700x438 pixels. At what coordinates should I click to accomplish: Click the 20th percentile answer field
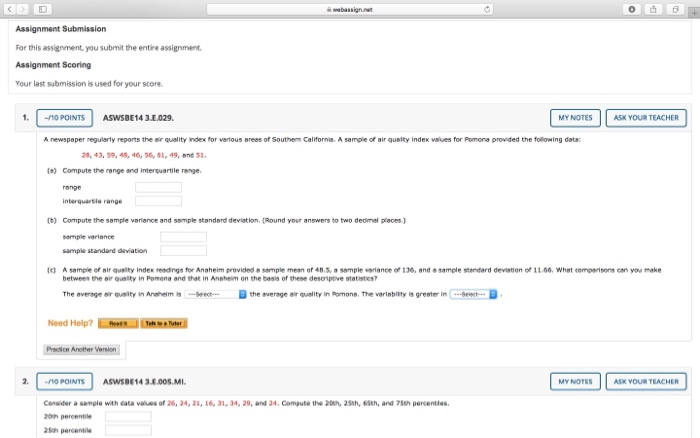[x=128, y=417]
